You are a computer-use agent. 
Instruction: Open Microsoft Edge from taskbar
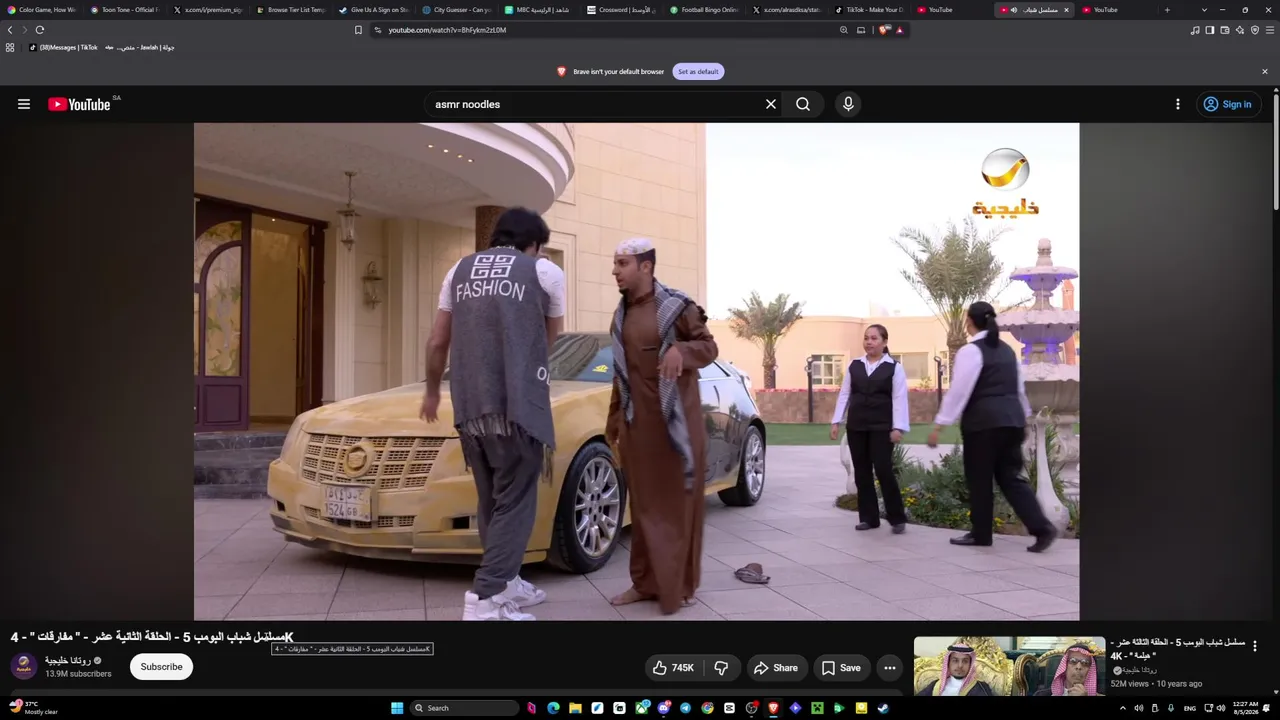tap(553, 708)
